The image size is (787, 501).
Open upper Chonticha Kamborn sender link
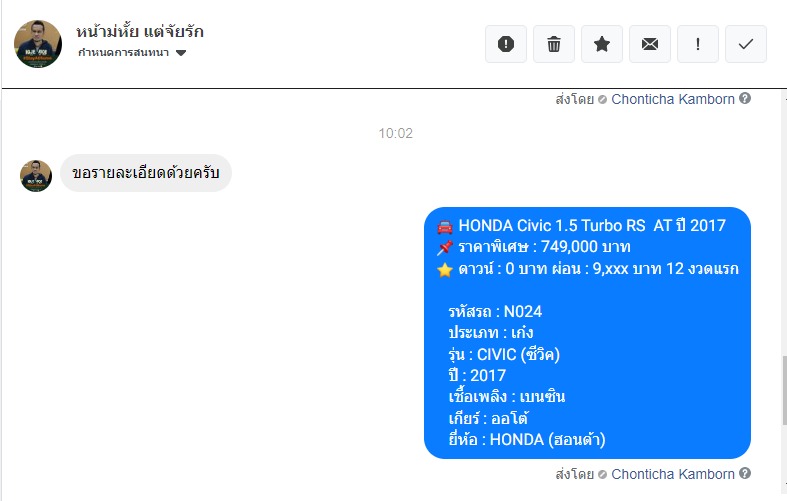click(x=673, y=99)
